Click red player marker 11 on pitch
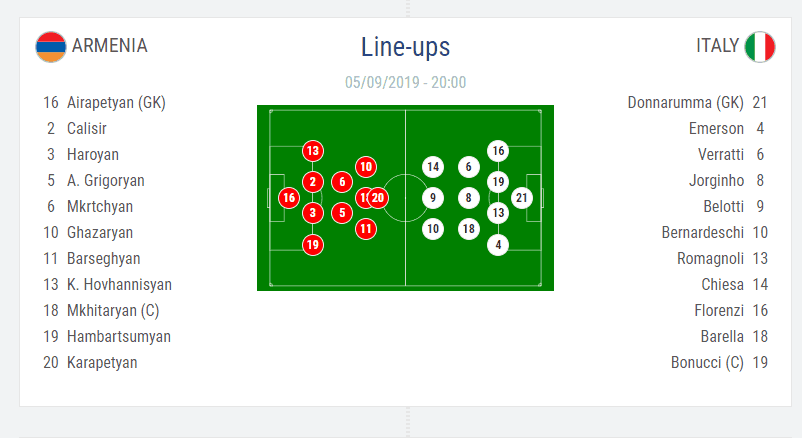802x438 pixels. point(366,229)
